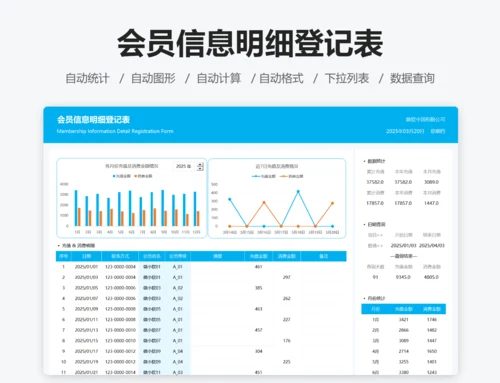Click the blue line legend entry in line chart
Image resolution: width=500 pixels, height=383 pixels.
coord(264,176)
